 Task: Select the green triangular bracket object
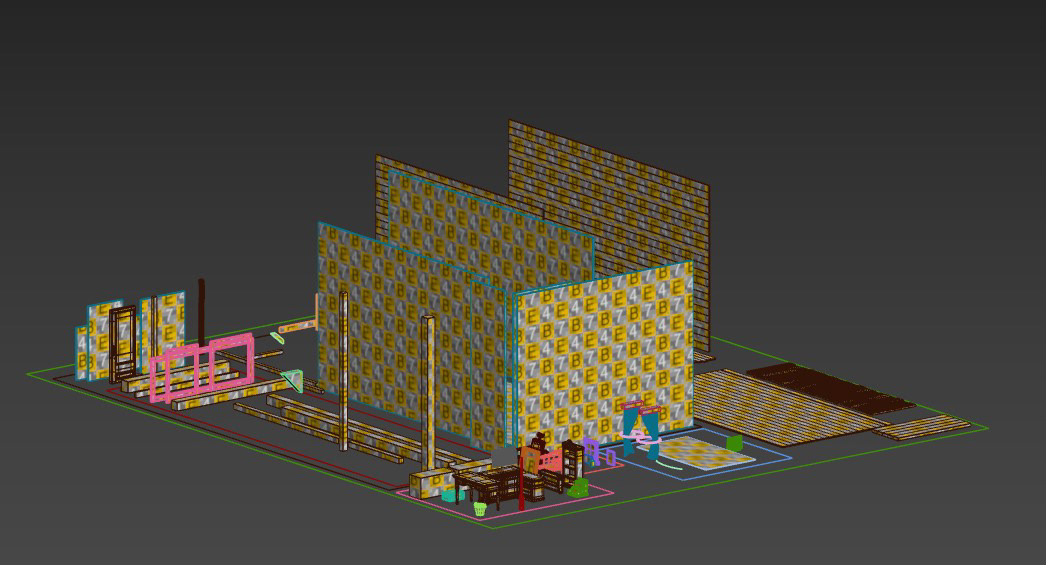pos(293,381)
